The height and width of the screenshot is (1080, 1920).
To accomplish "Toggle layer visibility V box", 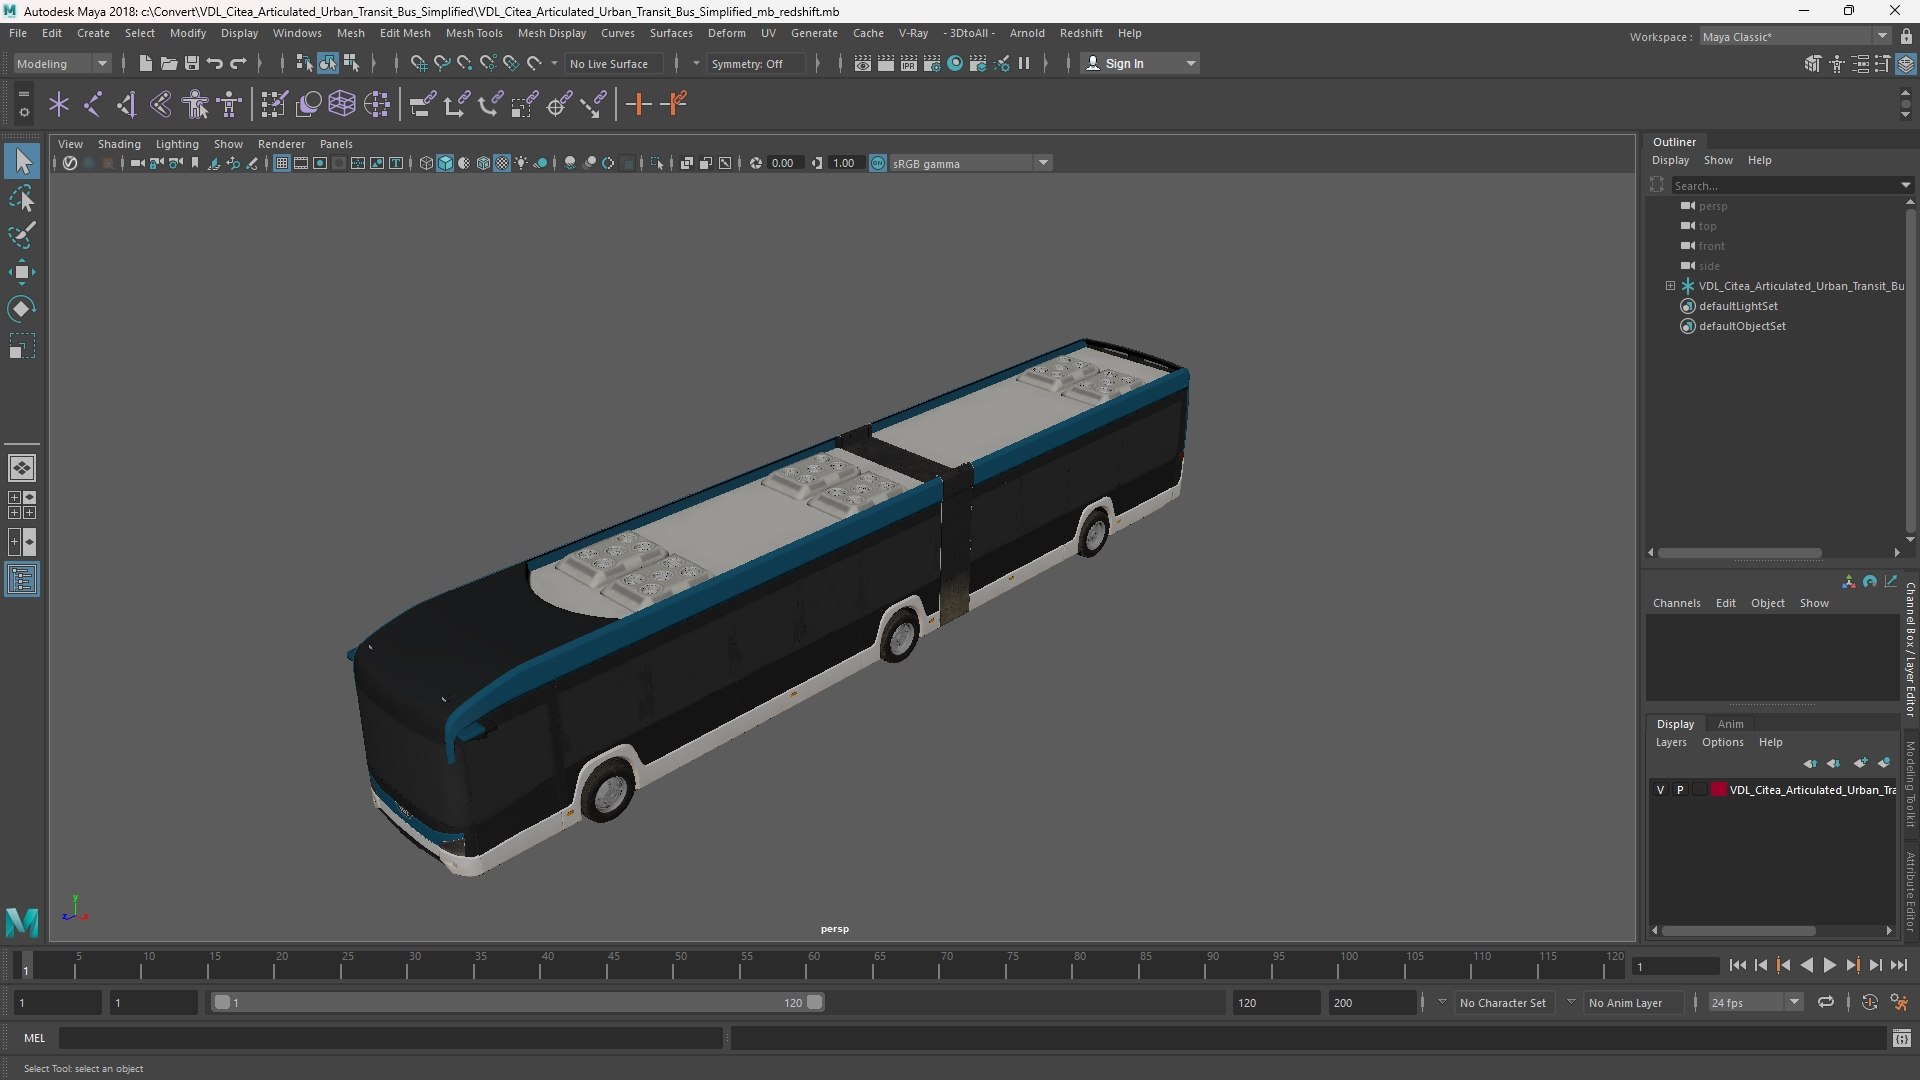I will click(1661, 790).
